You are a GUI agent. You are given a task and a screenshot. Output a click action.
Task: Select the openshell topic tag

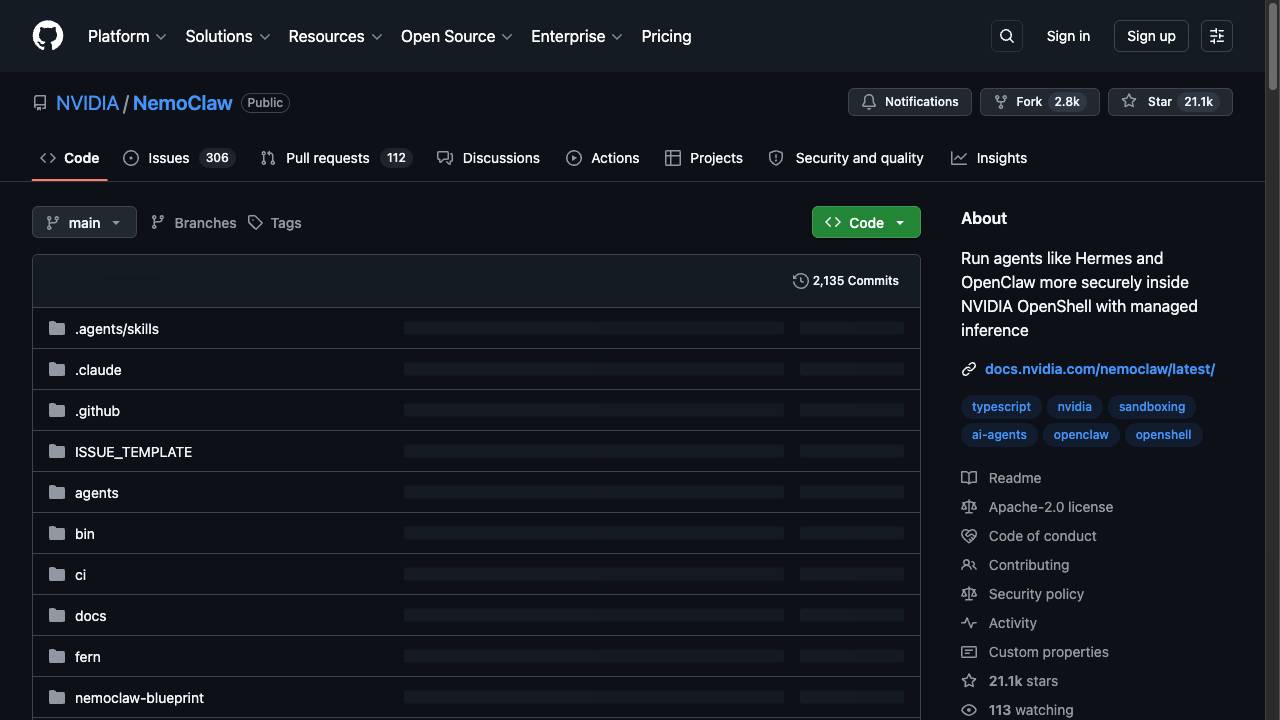[1163, 435]
